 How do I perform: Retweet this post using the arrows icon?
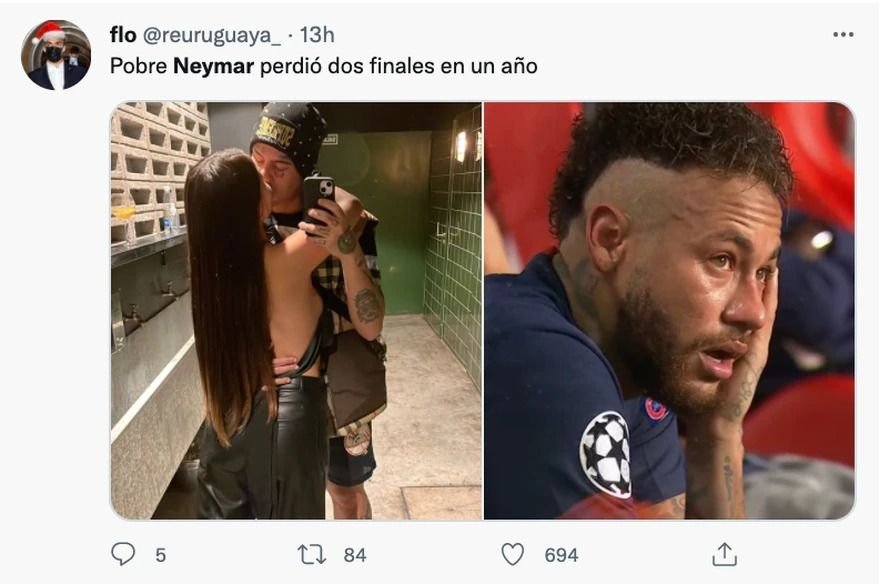tap(312, 554)
